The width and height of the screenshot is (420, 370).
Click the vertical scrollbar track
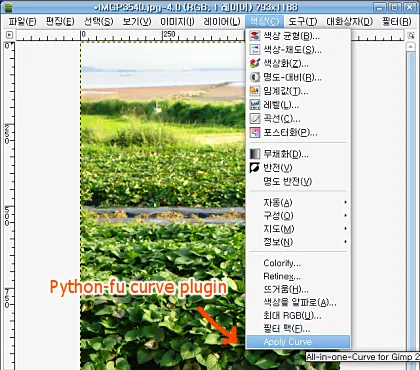(411, 211)
